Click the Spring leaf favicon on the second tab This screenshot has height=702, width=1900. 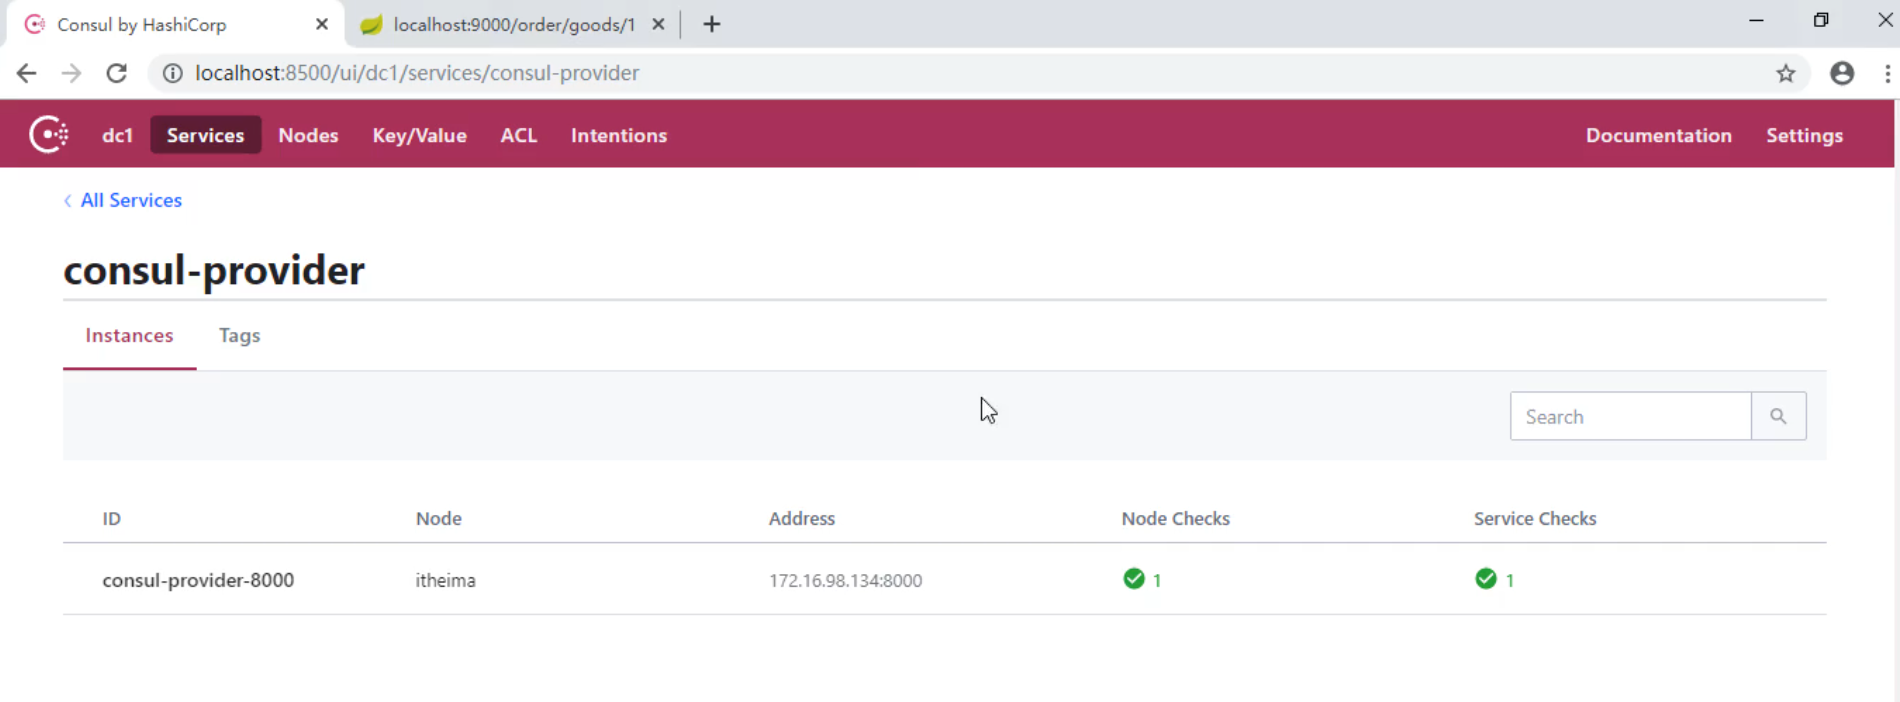[371, 24]
